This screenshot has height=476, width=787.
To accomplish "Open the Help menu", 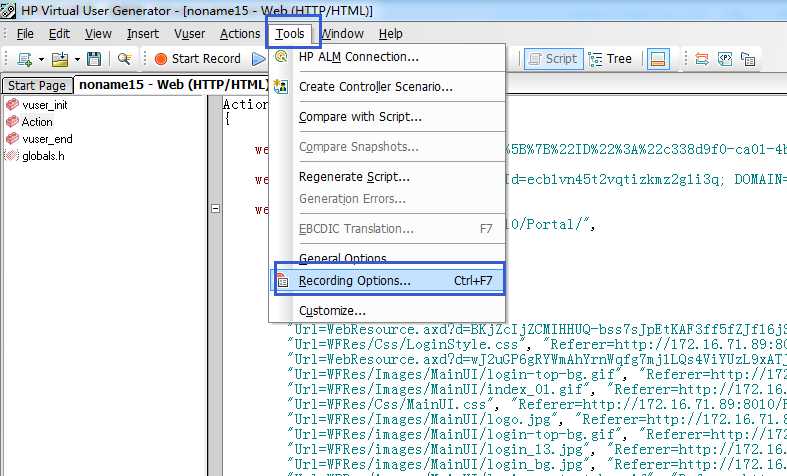I will pos(390,34).
